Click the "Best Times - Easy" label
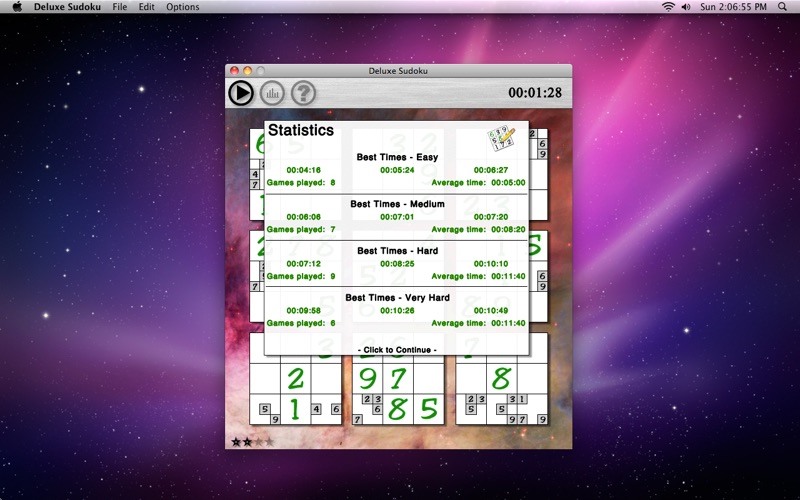 (397, 157)
